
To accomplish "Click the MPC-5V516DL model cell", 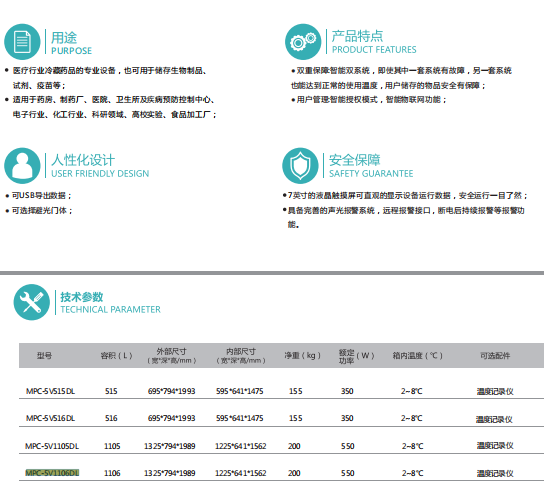I will coord(50,418).
